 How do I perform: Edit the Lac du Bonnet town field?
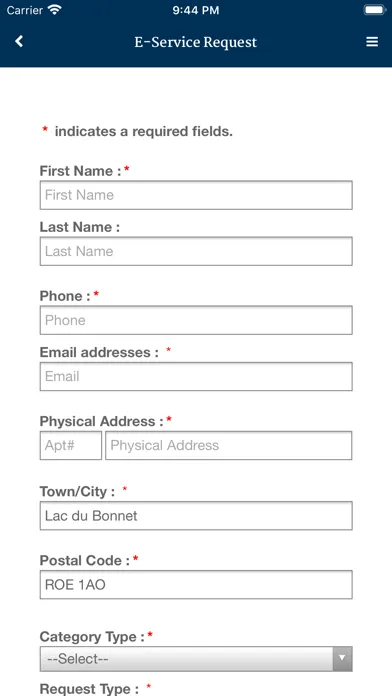[196, 516]
